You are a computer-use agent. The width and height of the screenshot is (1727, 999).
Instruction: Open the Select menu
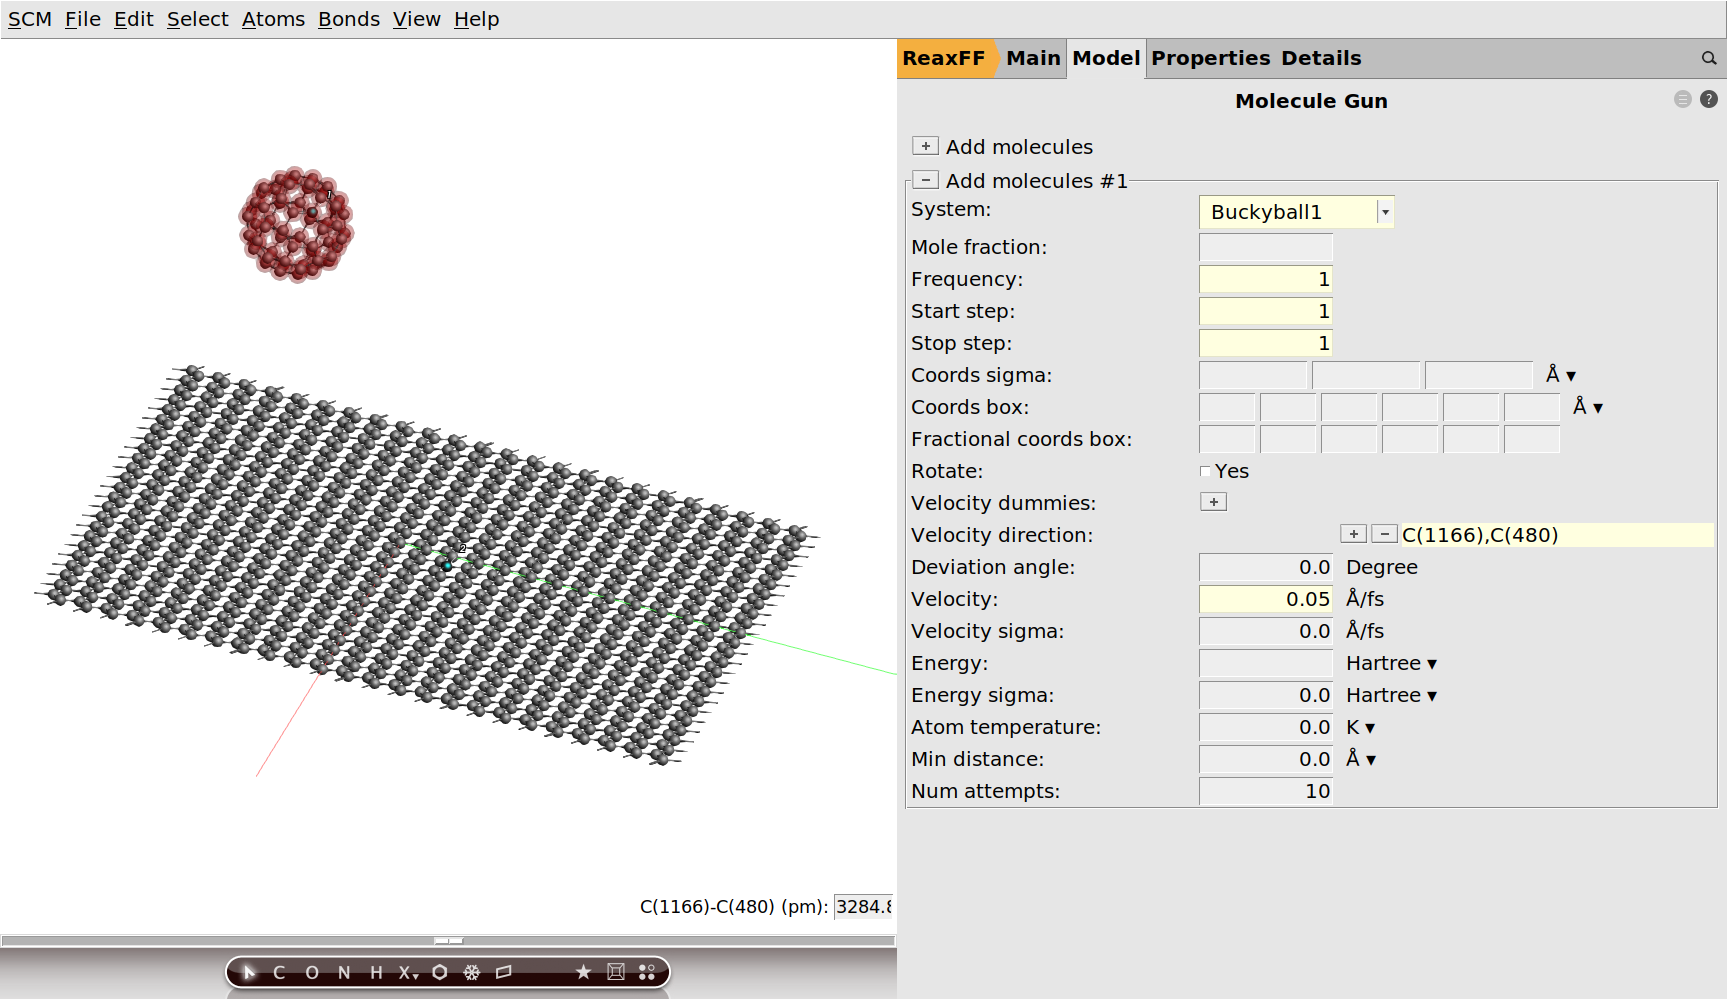pos(198,19)
